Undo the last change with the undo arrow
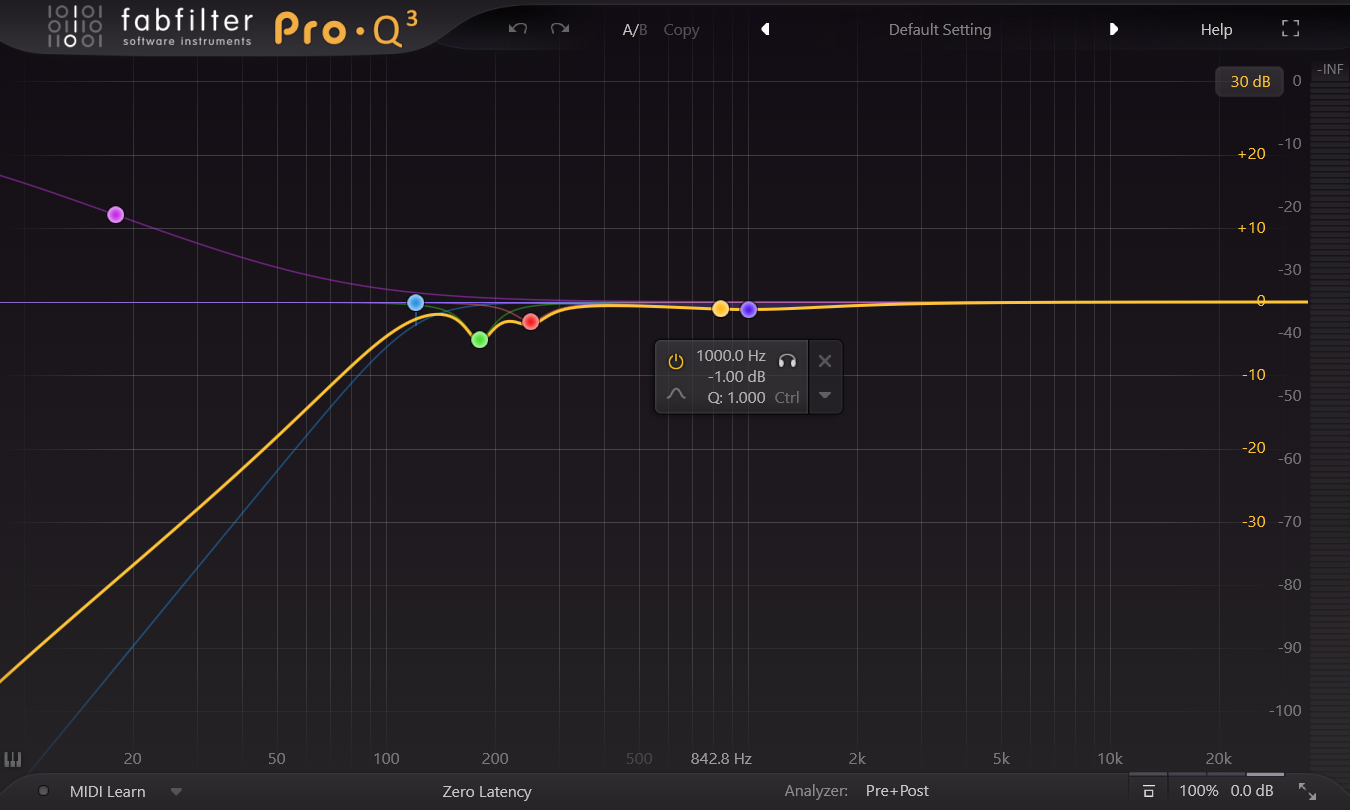This screenshot has height=810, width=1350. coord(517,29)
